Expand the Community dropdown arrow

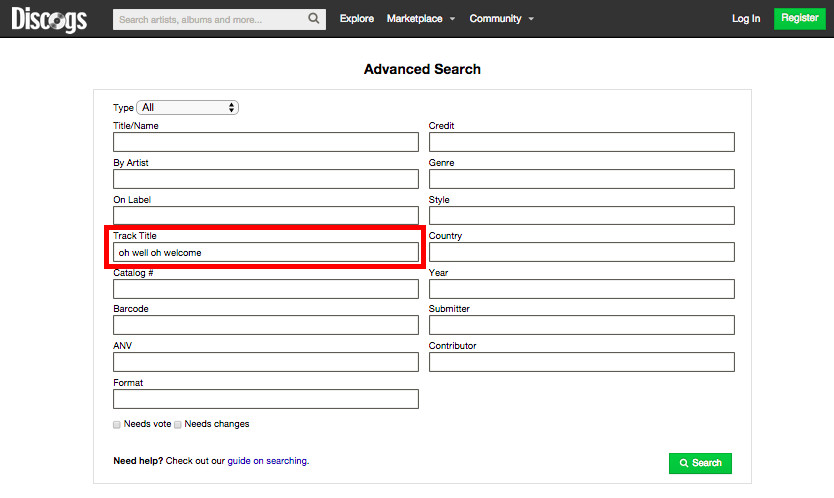pos(531,19)
